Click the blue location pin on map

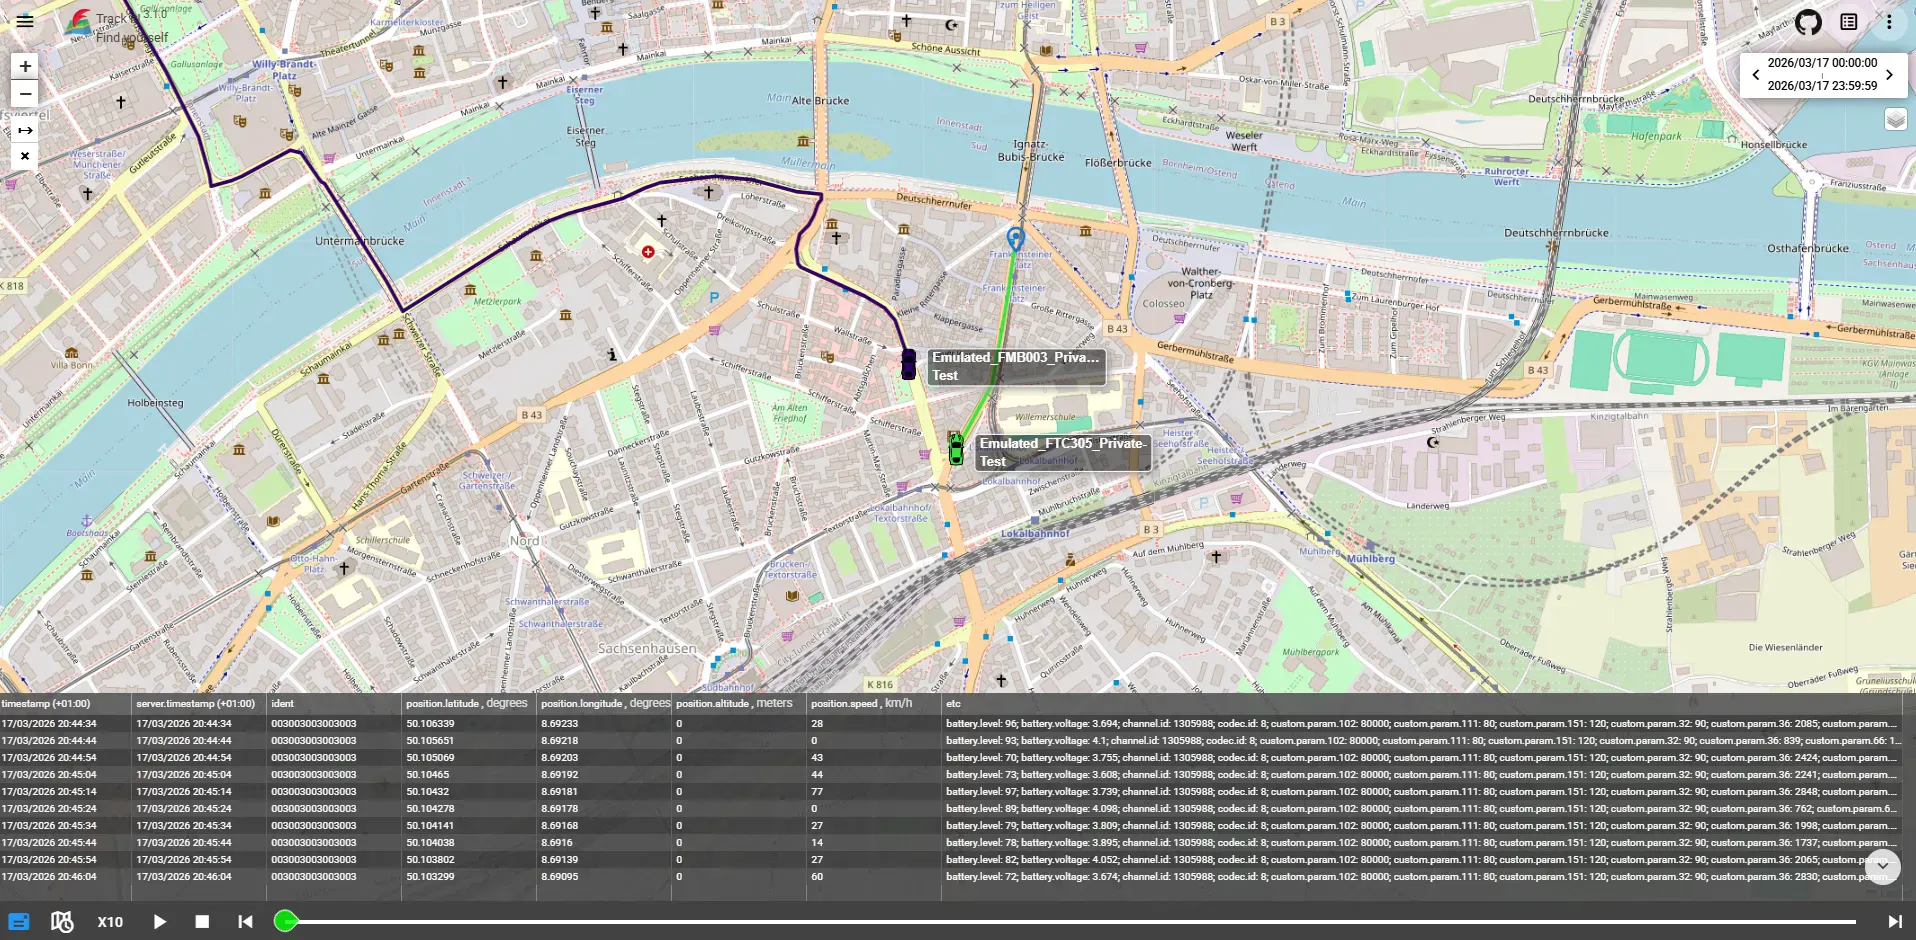[x=1015, y=238]
